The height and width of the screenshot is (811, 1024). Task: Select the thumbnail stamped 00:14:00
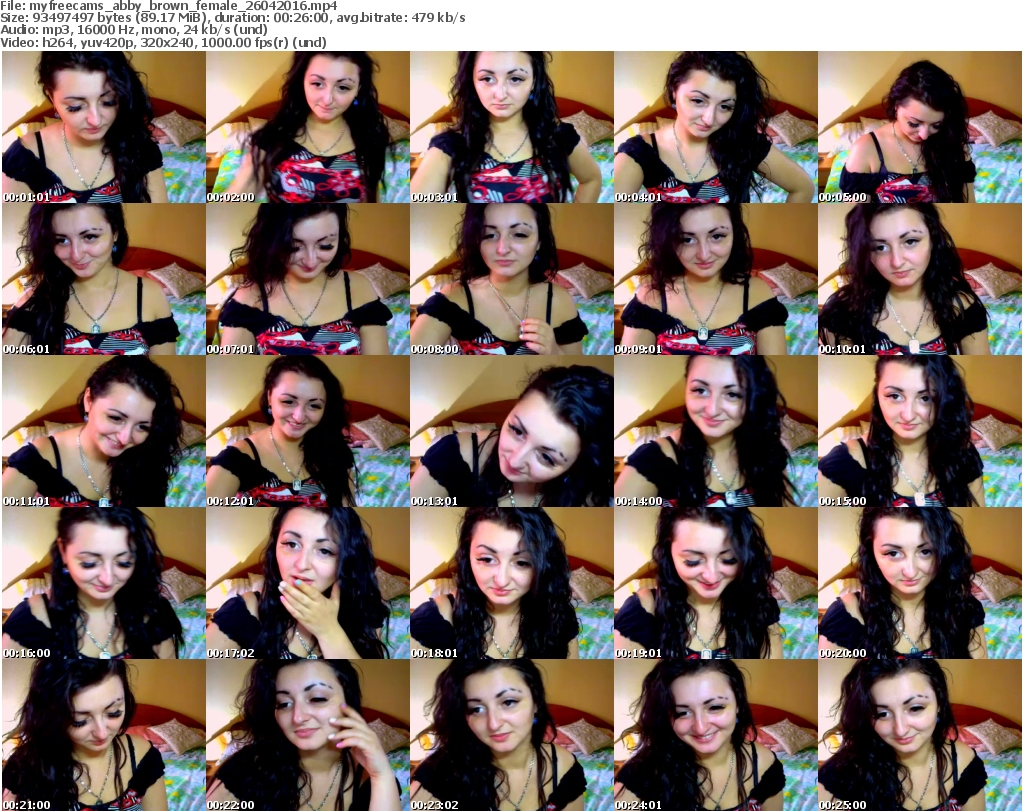pos(716,431)
